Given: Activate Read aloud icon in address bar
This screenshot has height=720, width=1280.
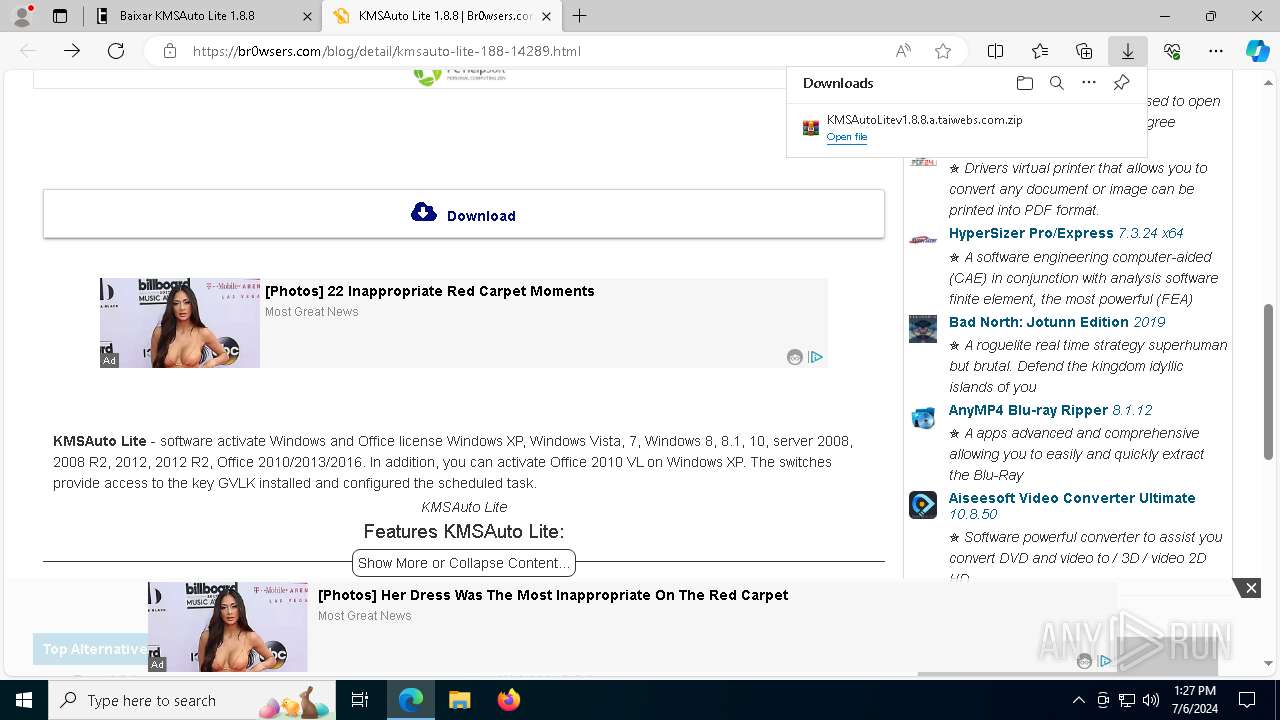Looking at the screenshot, I should pyautogui.click(x=903, y=51).
